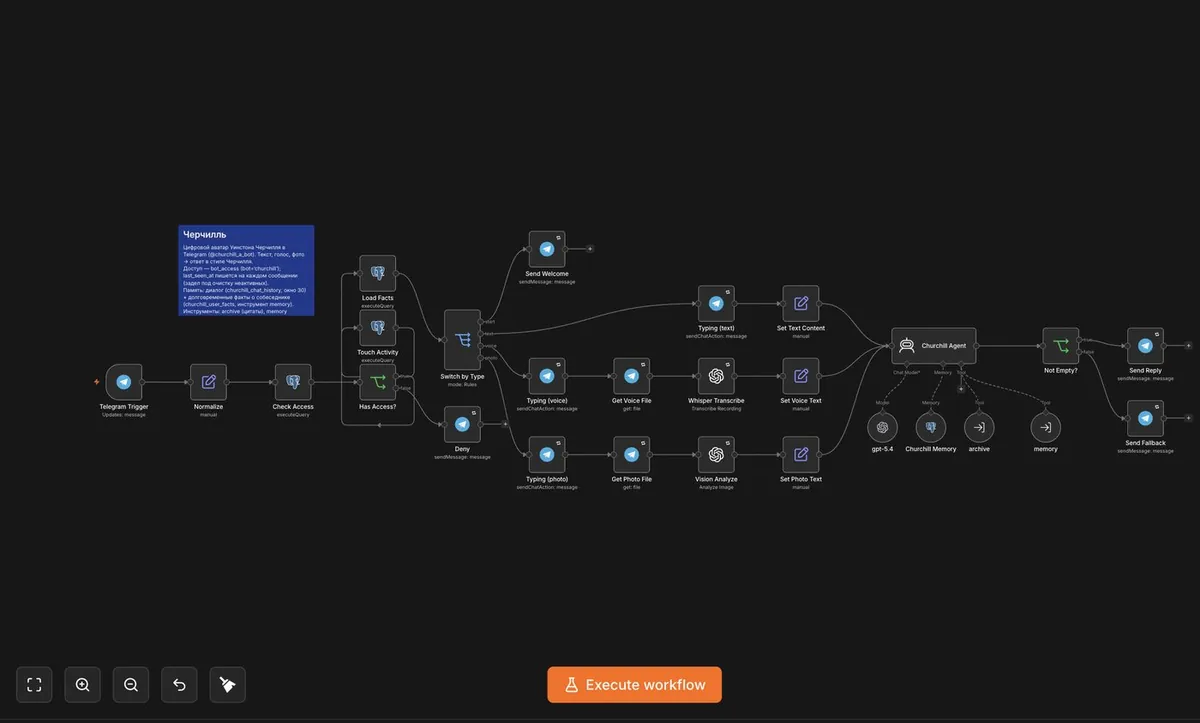1200x723 pixels.
Task: Select the blue Черчилль sticky note
Action: 246,270
